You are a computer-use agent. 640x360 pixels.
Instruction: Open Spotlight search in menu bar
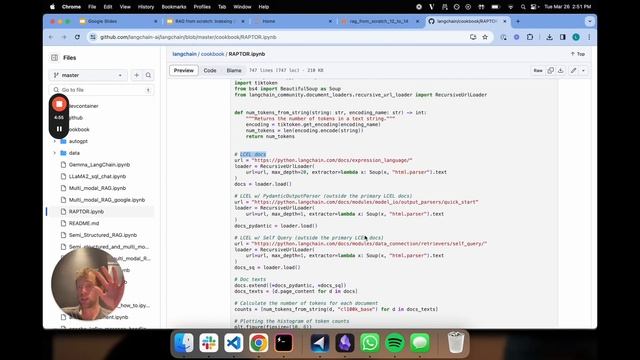(x=523, y=7)
